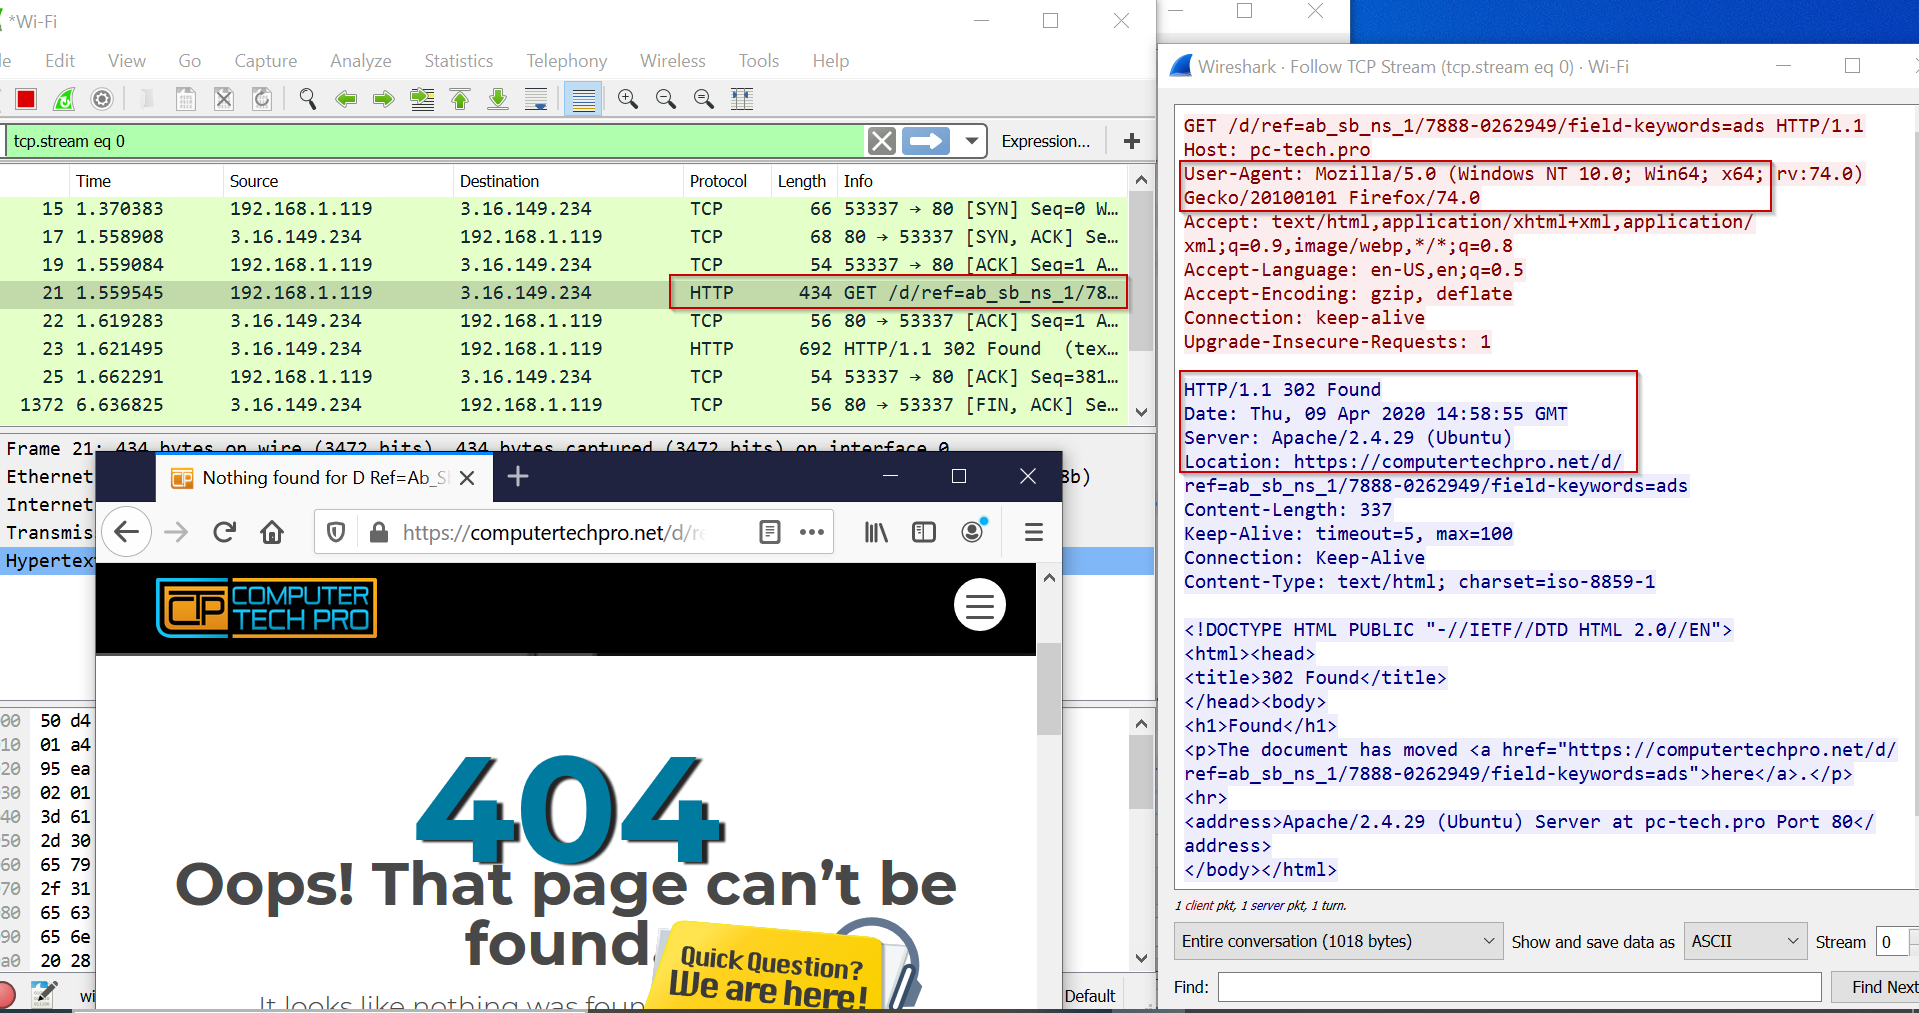The height and width of the screenshot is (1013, 1919).
Task: Select packet 23 HTTP/1.1 302 Found
Action: (x=564, y=349)
